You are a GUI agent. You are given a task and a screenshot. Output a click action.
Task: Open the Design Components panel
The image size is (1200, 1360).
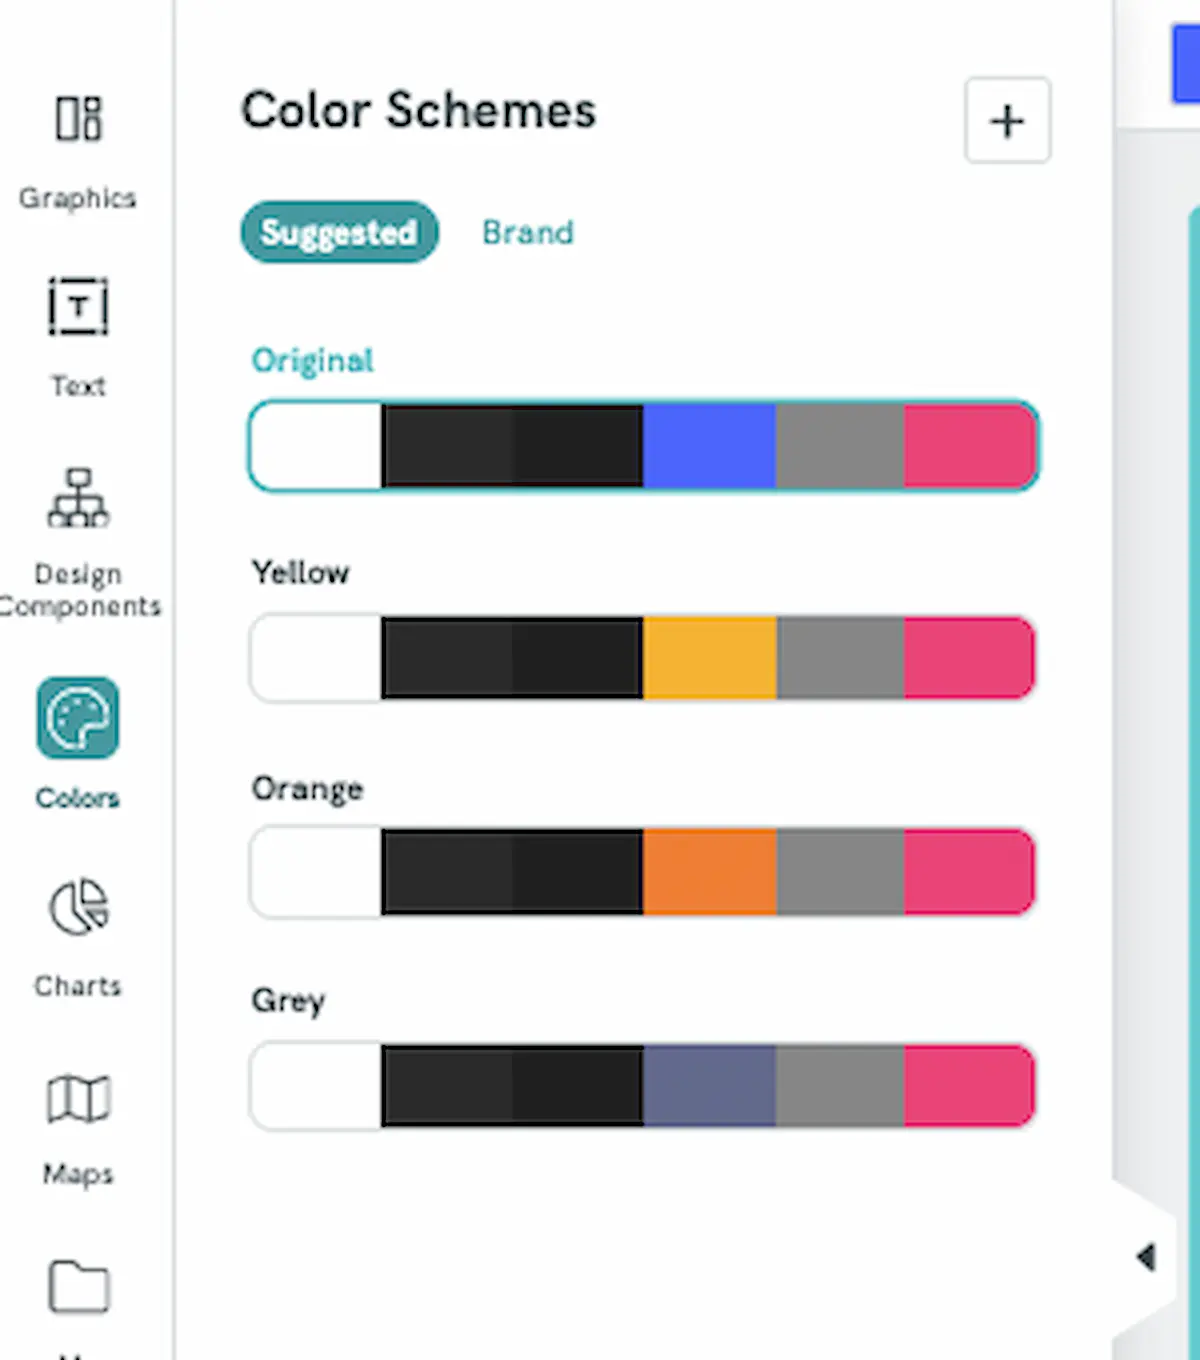coord(78,498)
